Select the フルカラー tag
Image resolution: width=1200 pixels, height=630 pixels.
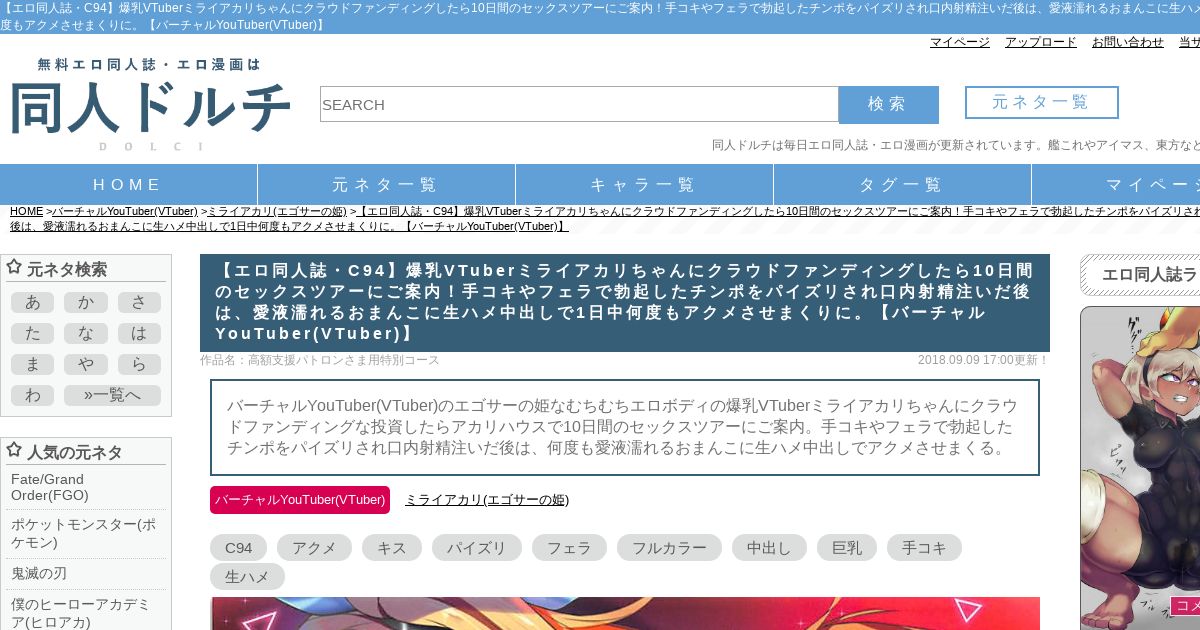(x=669, y=547)
